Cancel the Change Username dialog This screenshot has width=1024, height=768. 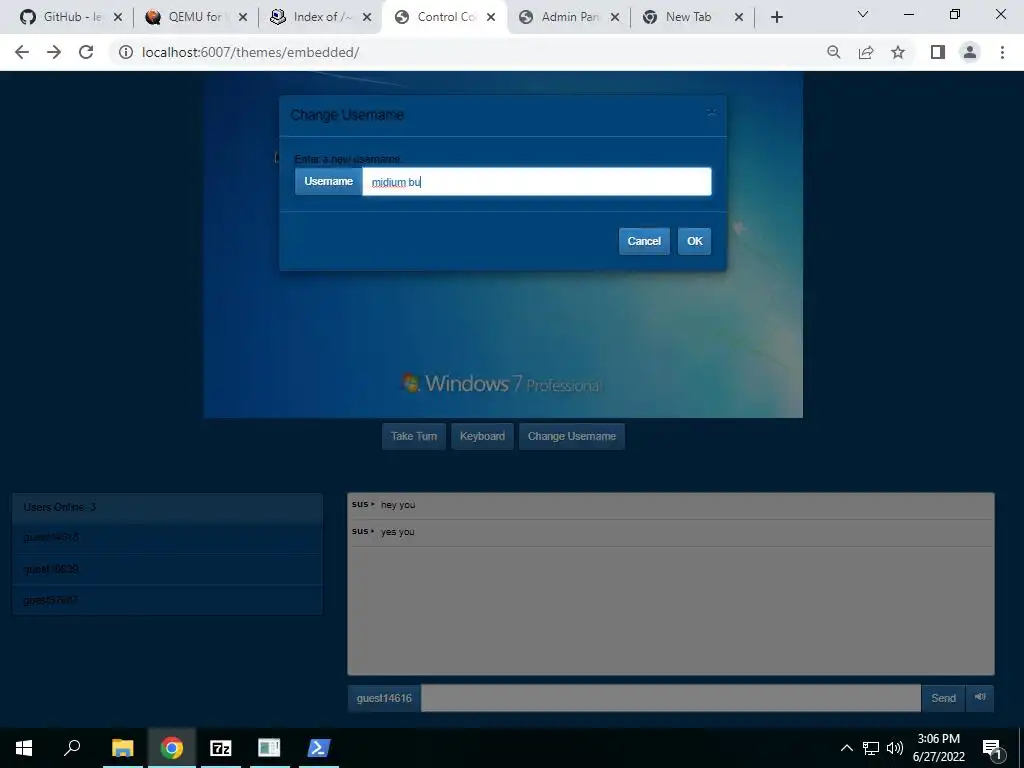[x=644, y=241]
